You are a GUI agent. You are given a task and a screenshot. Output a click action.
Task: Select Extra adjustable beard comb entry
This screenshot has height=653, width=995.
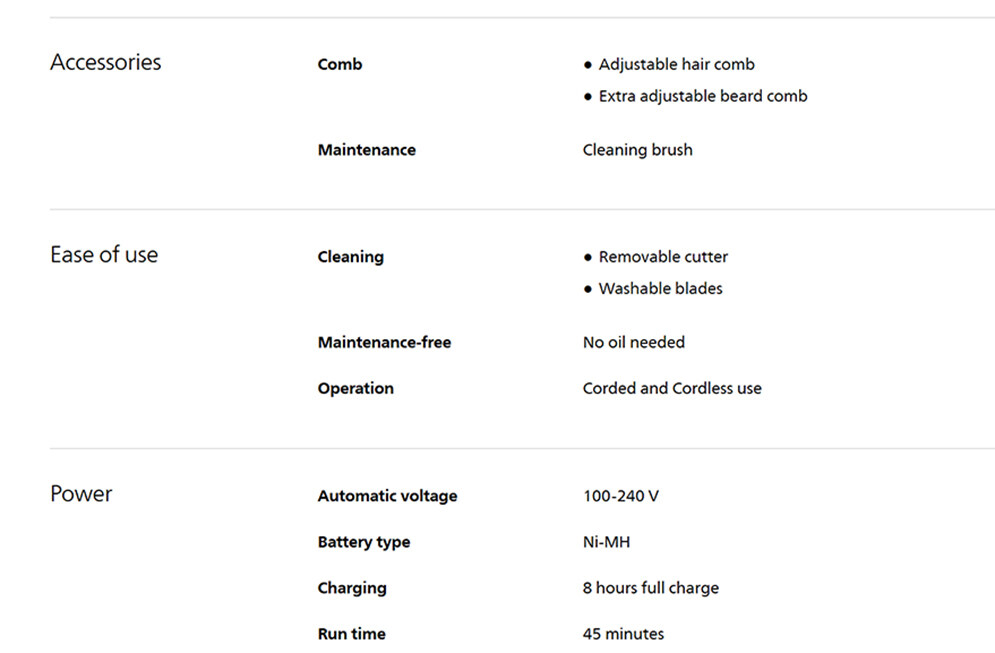pyautogui.click(x=702, y=96)
